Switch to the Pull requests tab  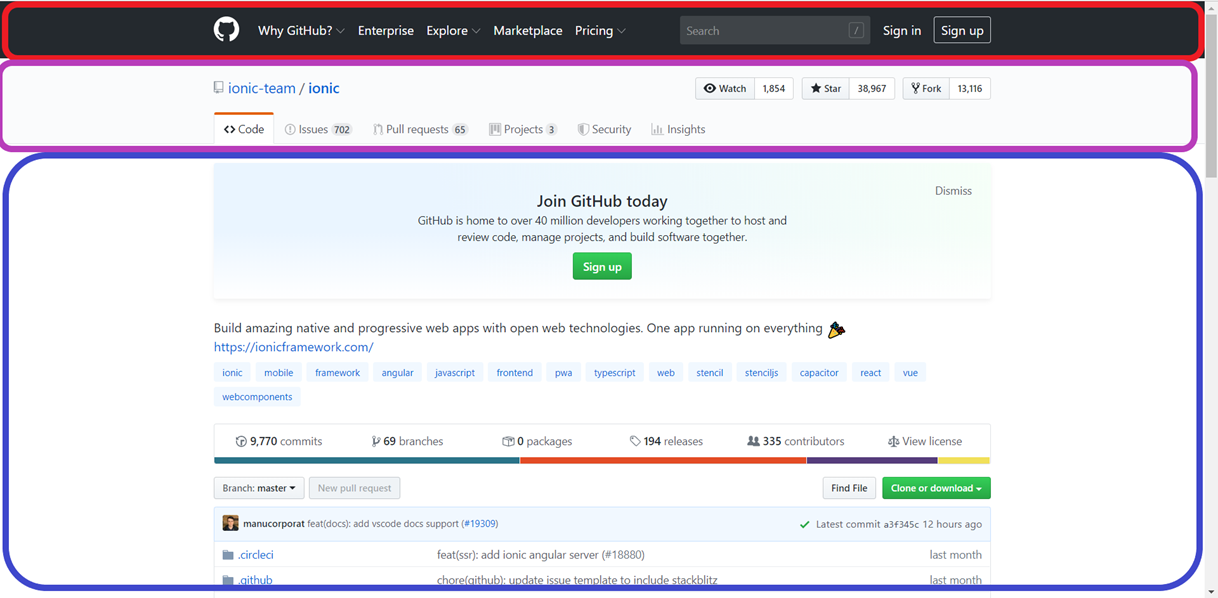point(420,129)
